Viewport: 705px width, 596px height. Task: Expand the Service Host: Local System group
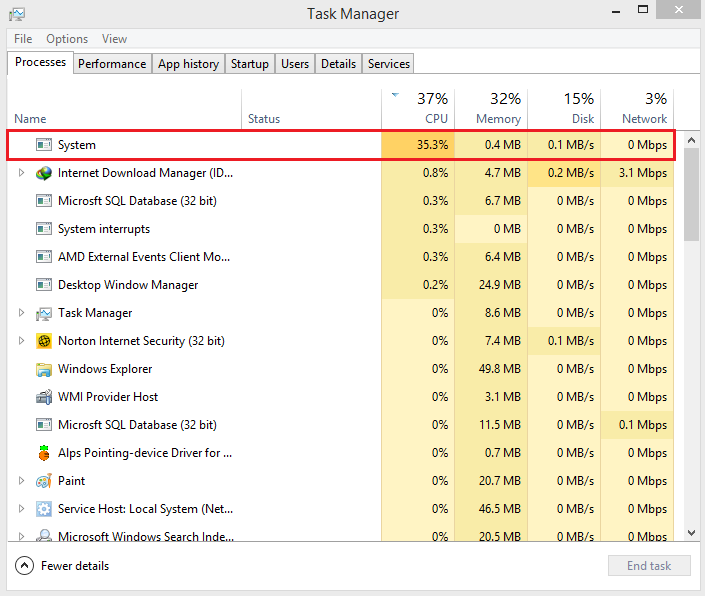click(x=21, y=508)
